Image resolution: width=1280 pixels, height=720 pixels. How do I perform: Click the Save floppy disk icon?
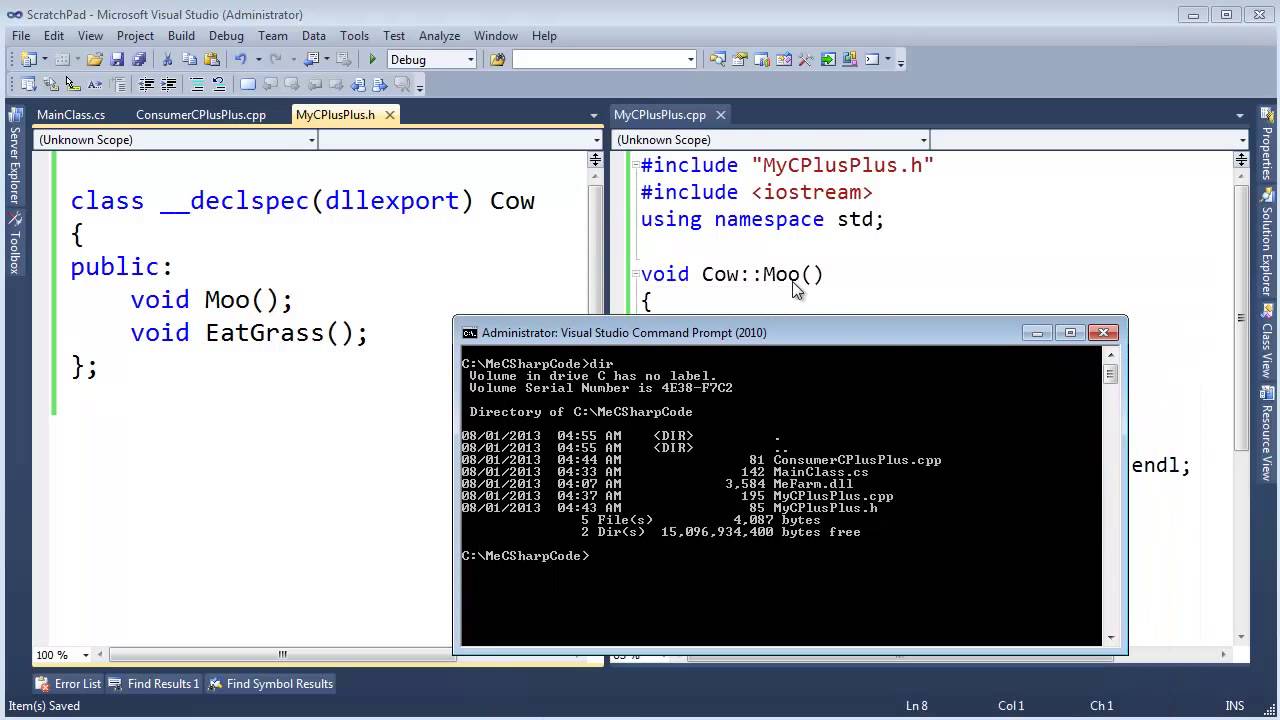tap(117, 60)
